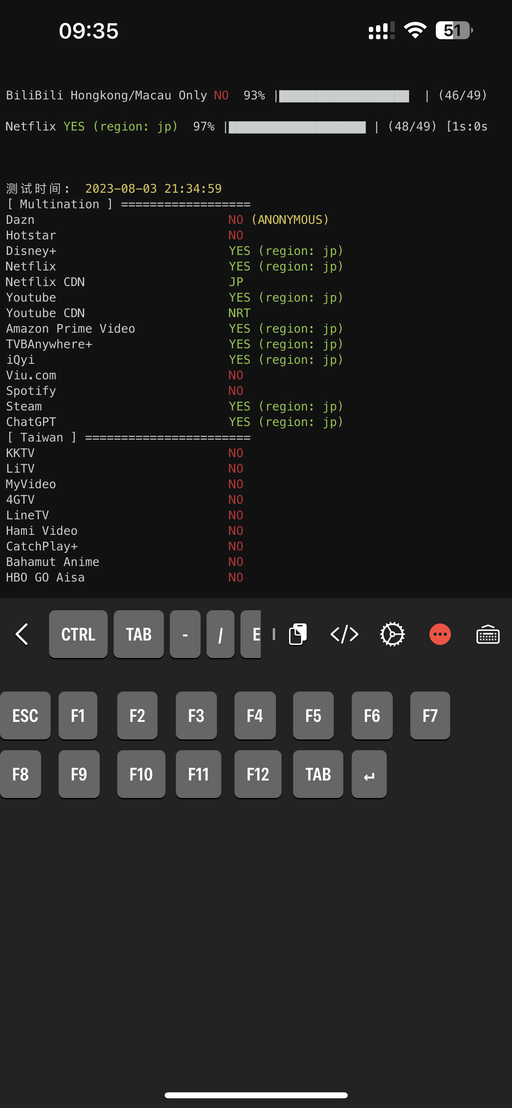Tap the F7 function key
This screenshot has height=1108, width=512.
point(430,716)
